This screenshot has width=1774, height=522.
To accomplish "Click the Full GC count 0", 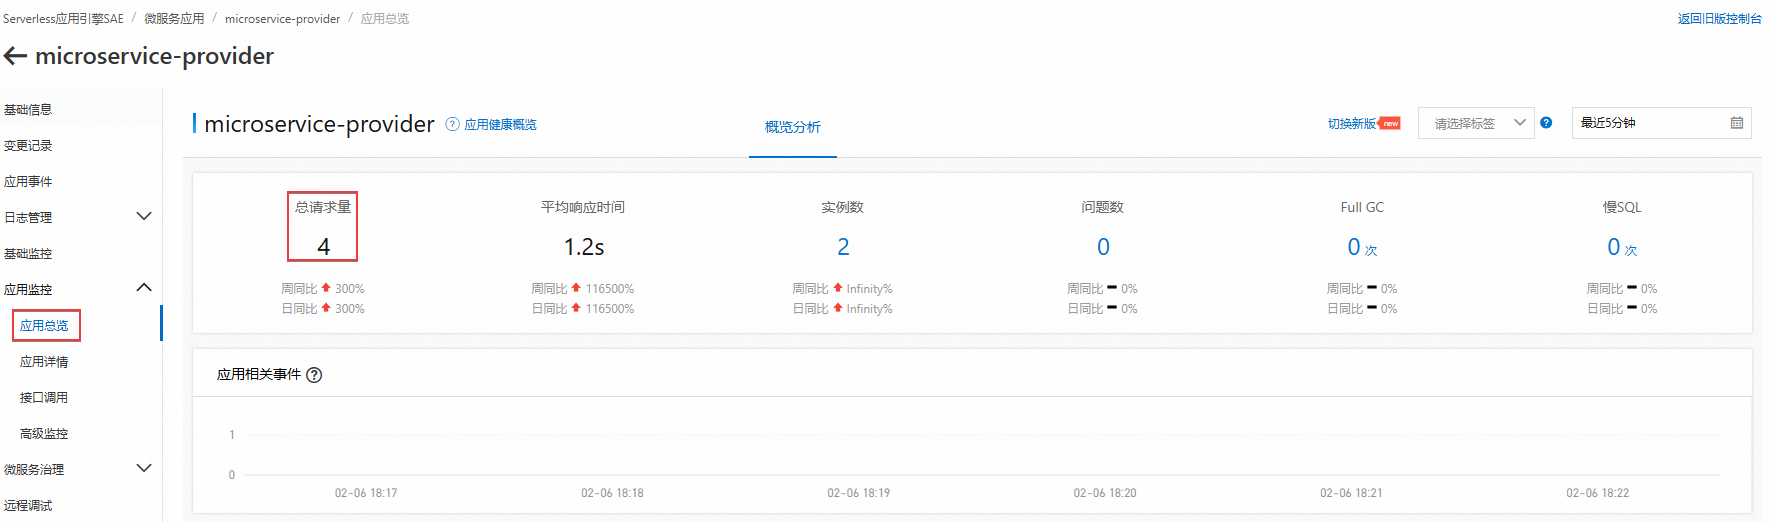I will (x=1354, y=247).
